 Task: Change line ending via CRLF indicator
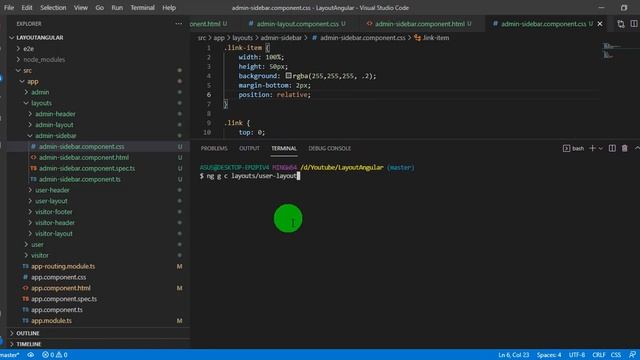599,355
